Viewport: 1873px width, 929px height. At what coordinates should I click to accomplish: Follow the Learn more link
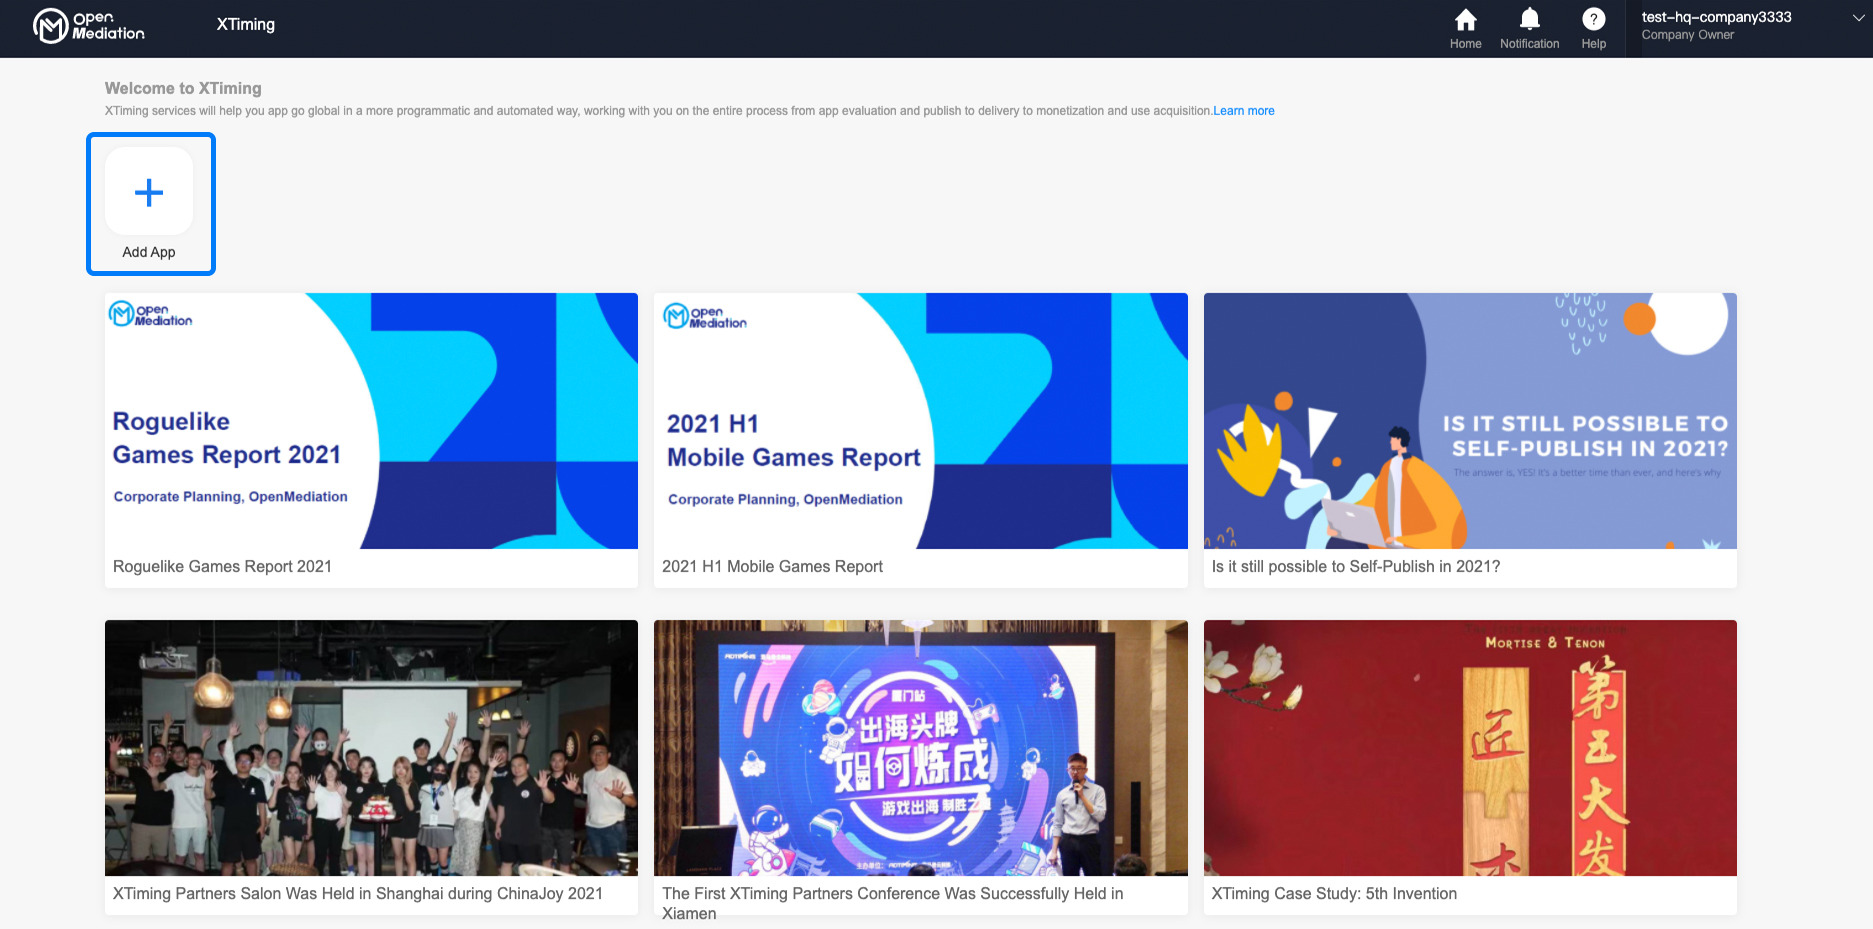(x=1244, y=111)
